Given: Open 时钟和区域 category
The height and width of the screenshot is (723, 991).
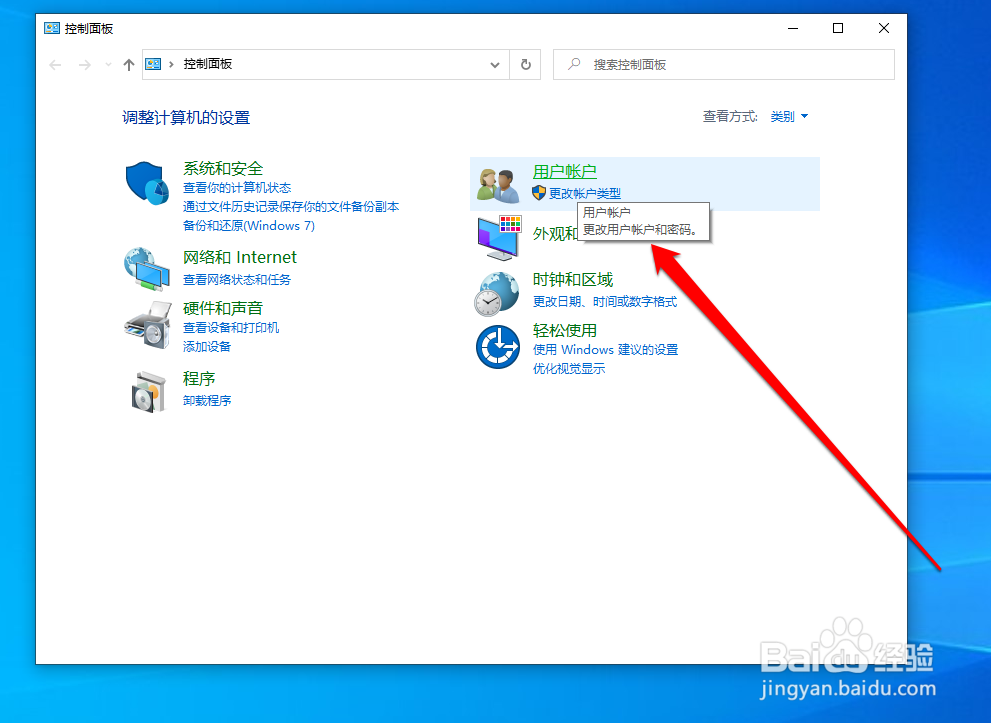Looking at the screenshot, I should click(573, 279).
